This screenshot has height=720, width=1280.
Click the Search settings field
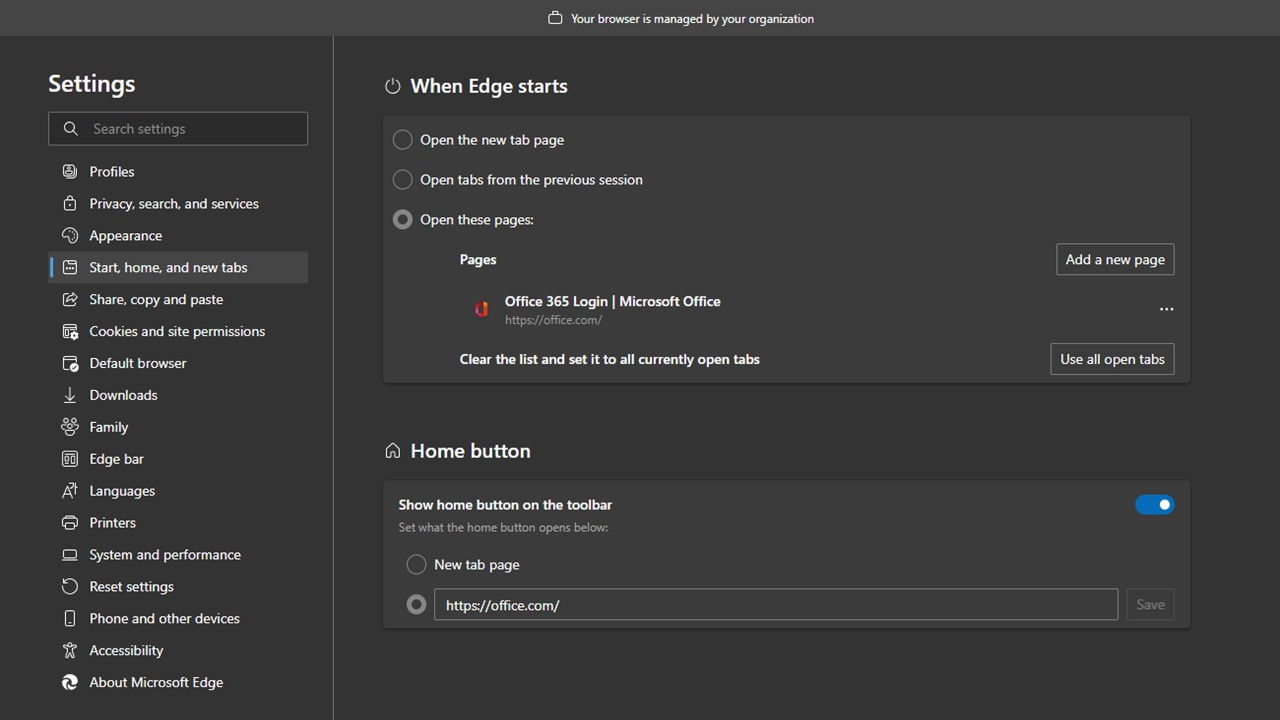(178, 129)
